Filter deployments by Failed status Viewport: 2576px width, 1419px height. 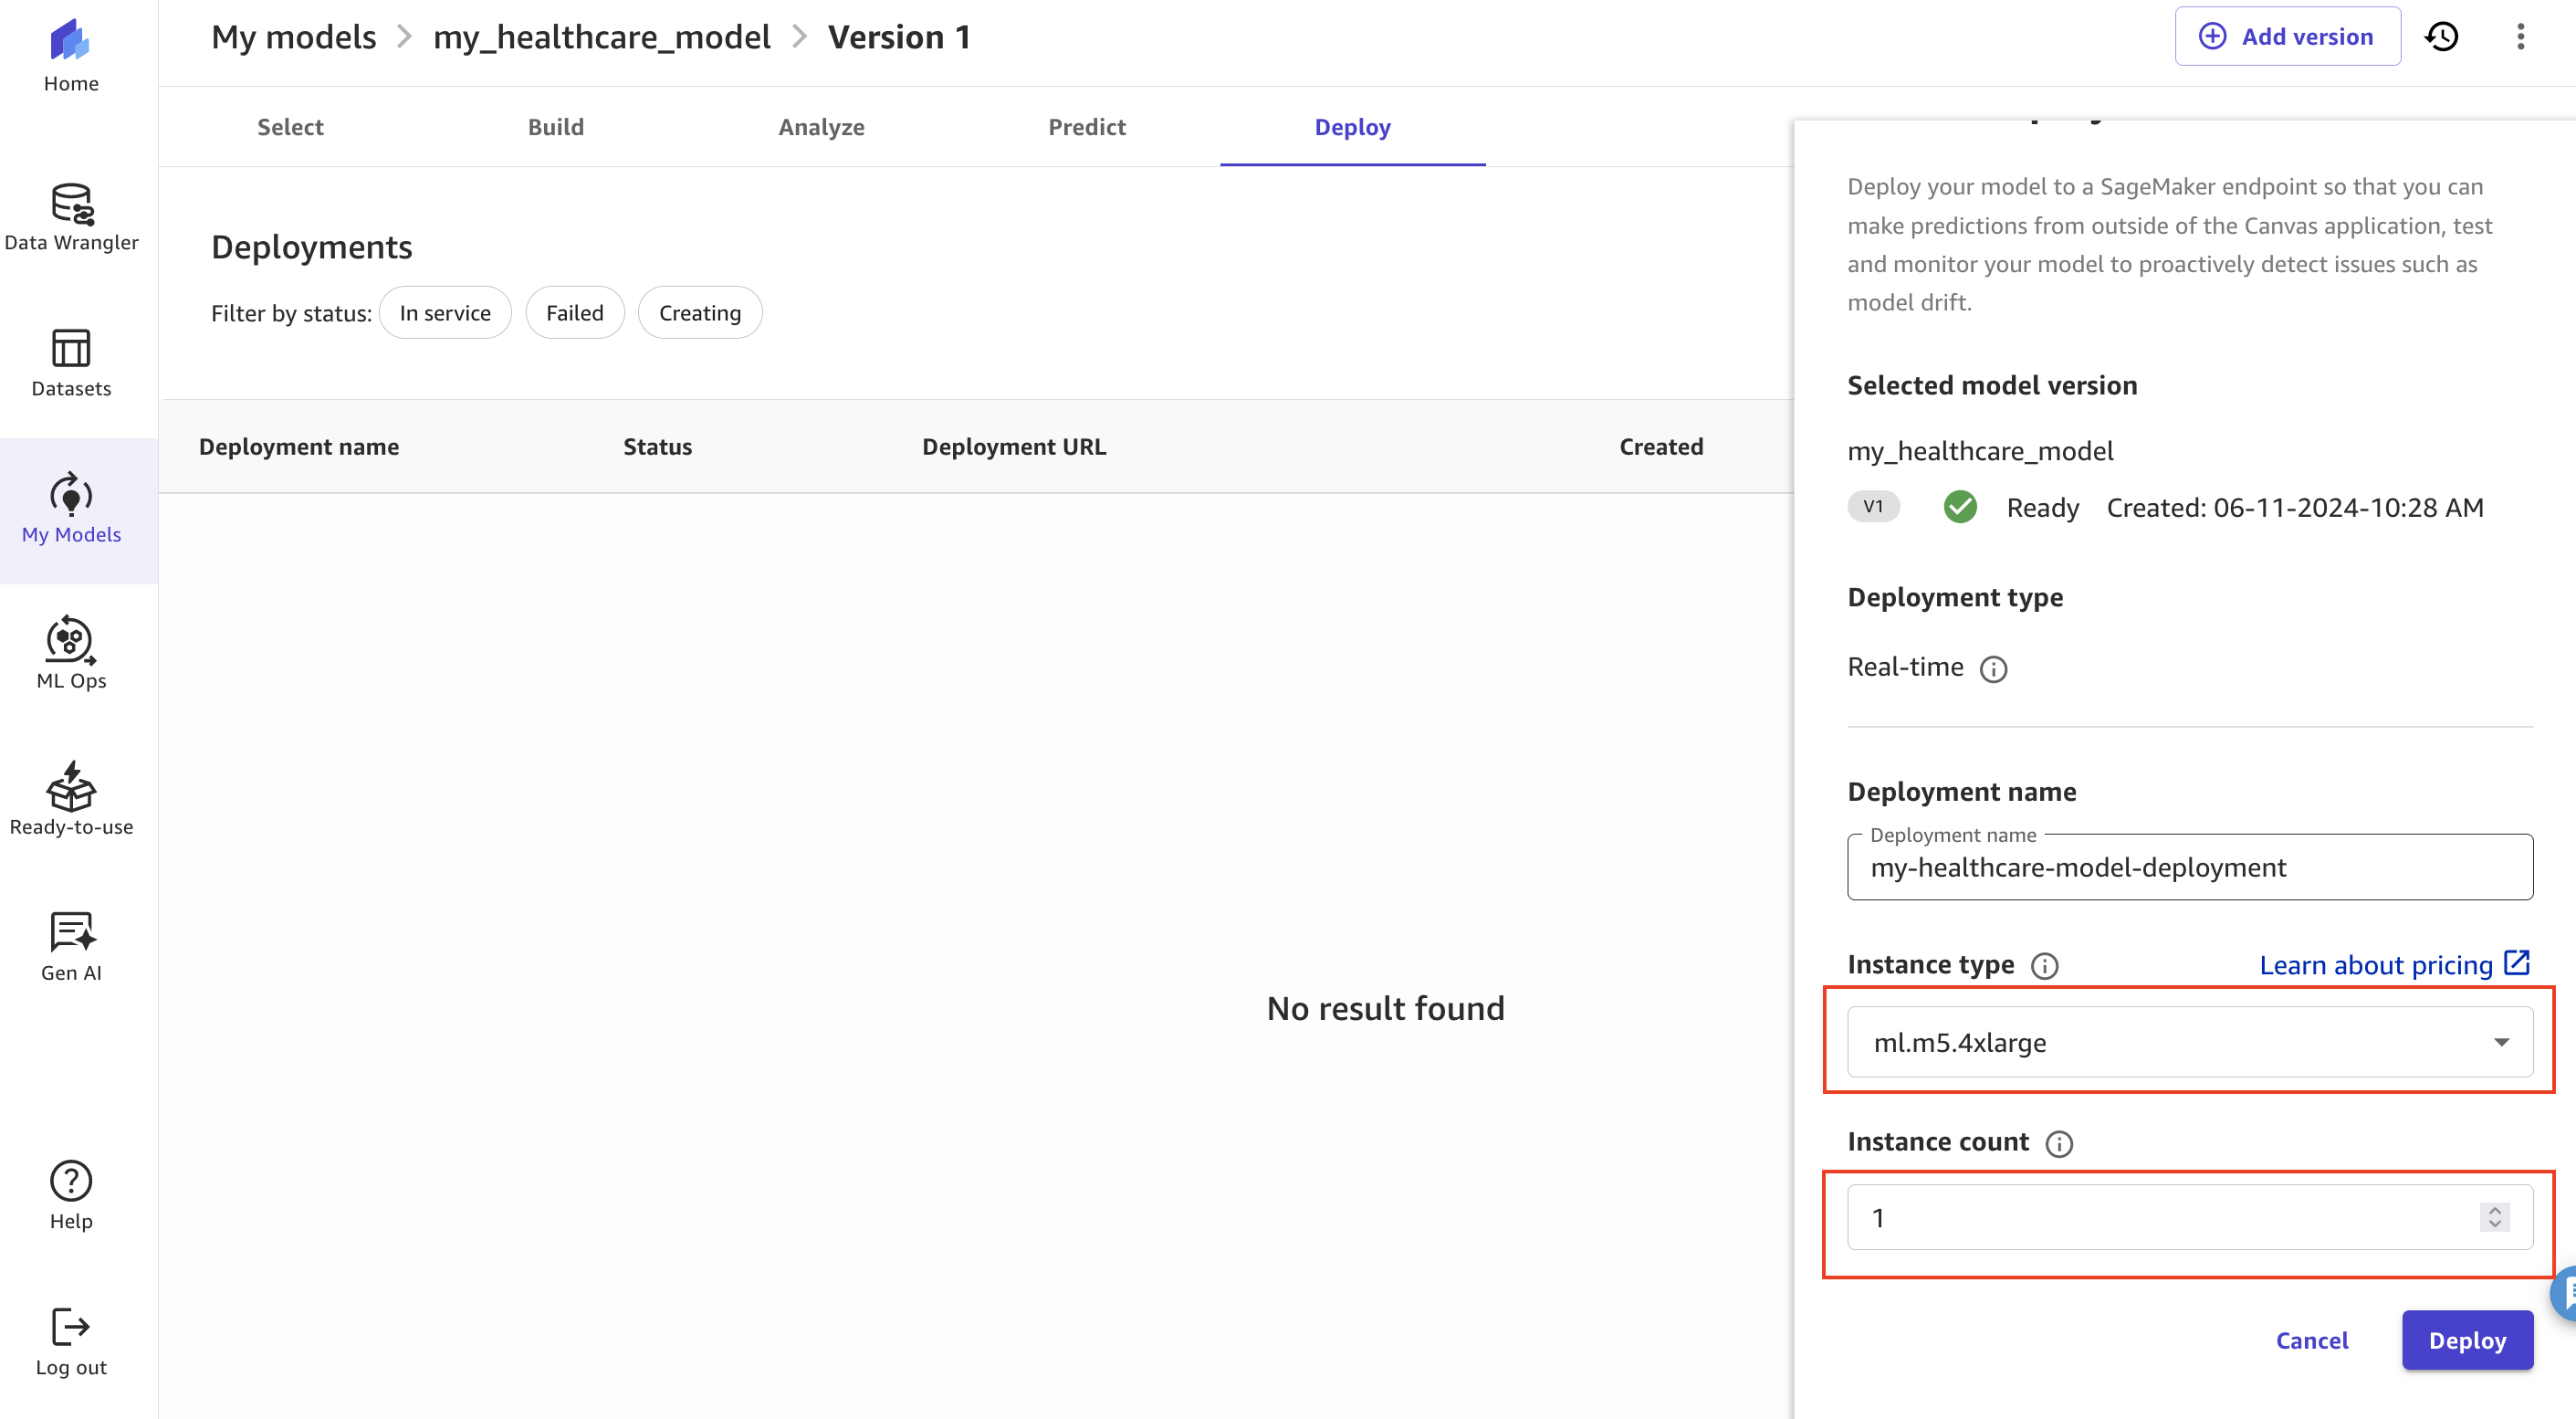575,312
